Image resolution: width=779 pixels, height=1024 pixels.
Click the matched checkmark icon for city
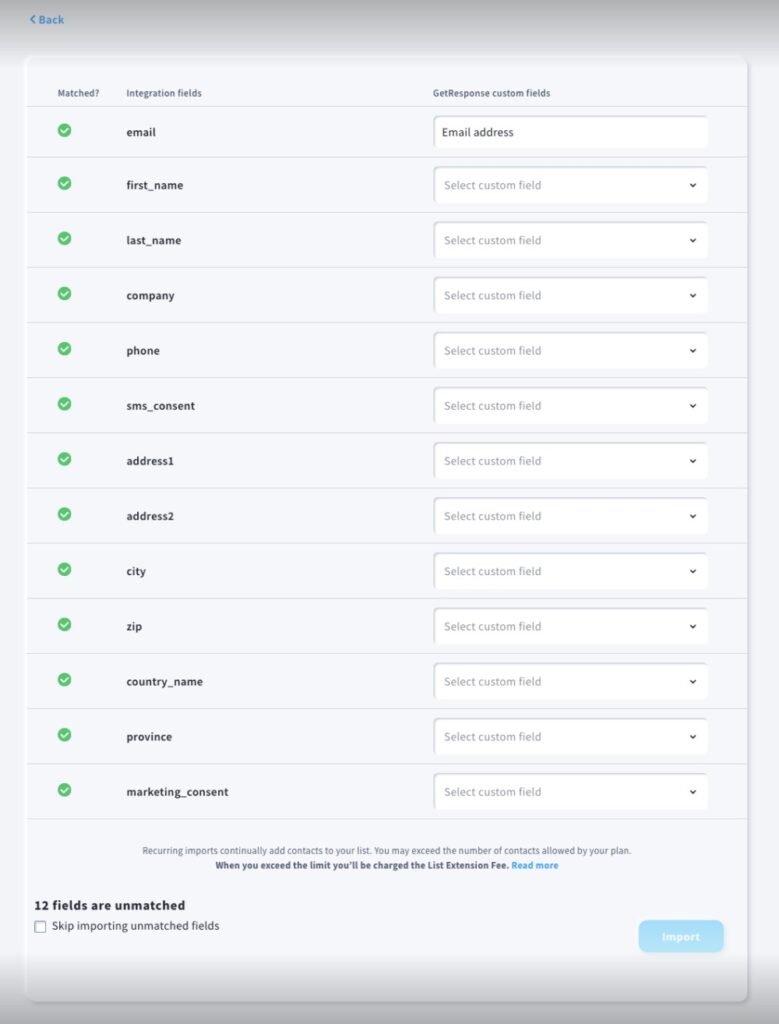click(64, 569)
